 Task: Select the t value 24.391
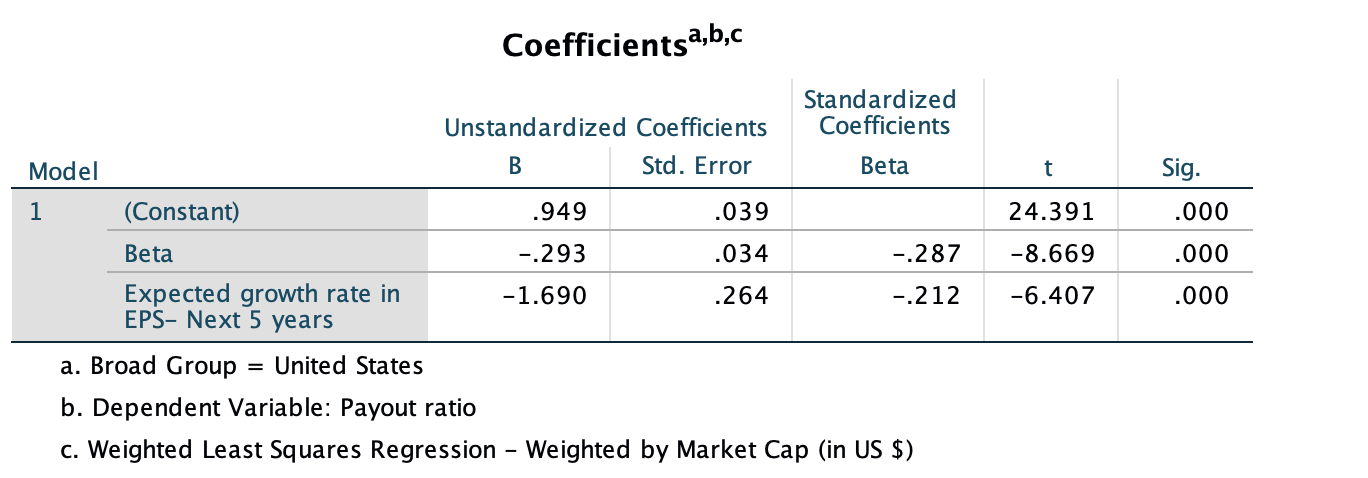tap(1054, 212)
